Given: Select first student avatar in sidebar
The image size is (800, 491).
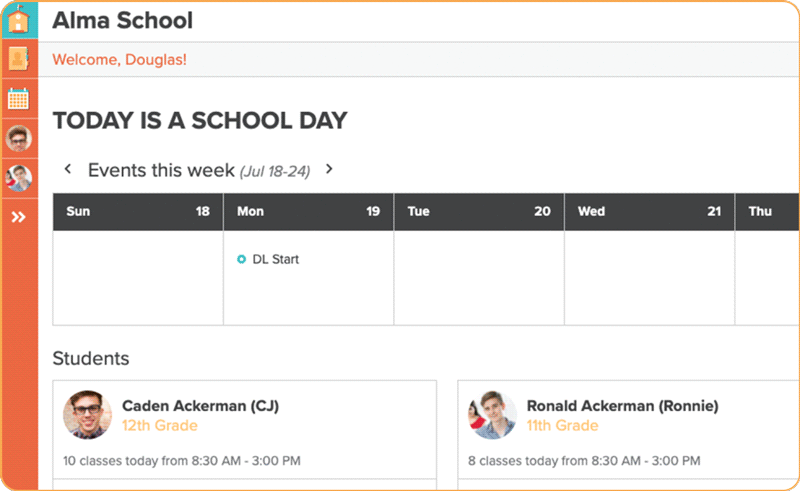Looking at the screenshot, I should (x=19, y=138).
